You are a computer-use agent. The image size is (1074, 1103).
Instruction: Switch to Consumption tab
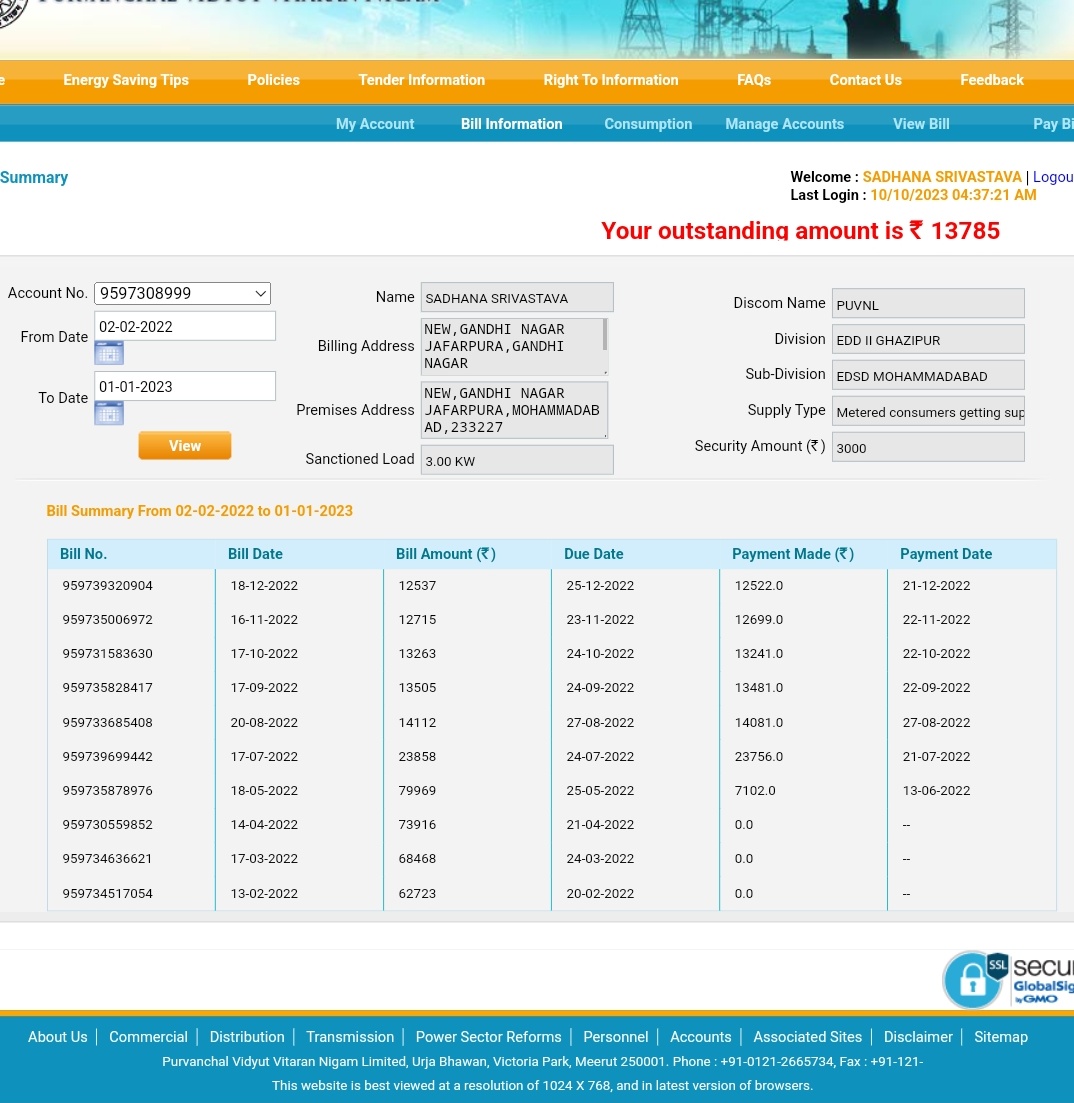coord(648,124)
